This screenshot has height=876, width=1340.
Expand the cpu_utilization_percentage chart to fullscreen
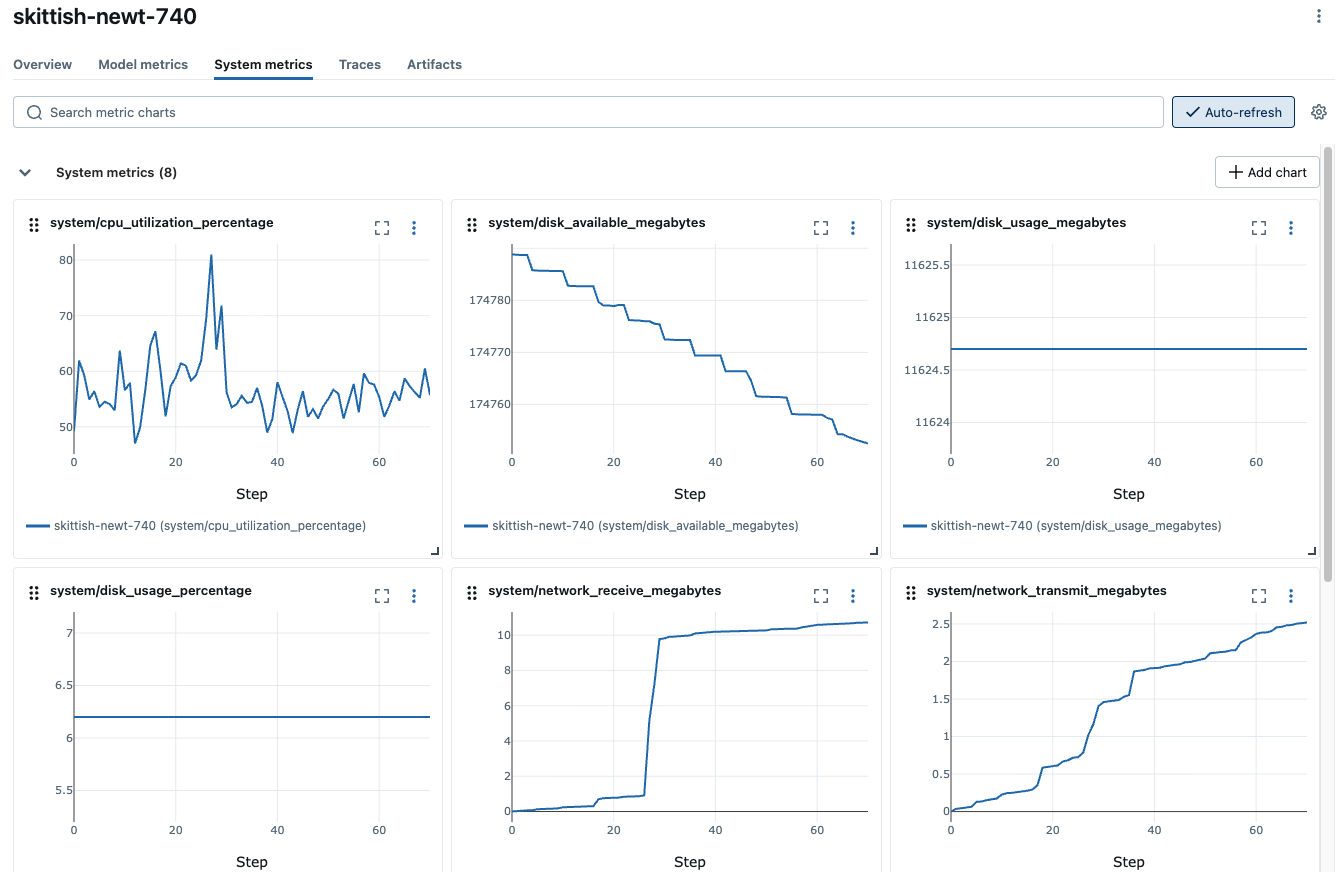pyautogui.click(x=381, y=228)
